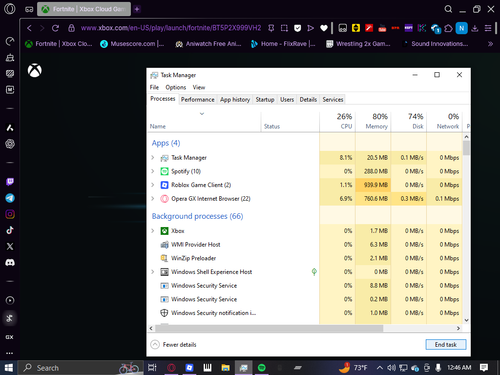The height and width of the screenshot is (375, 500).
Task: Go back in browser history
Action: coord(29,28)
